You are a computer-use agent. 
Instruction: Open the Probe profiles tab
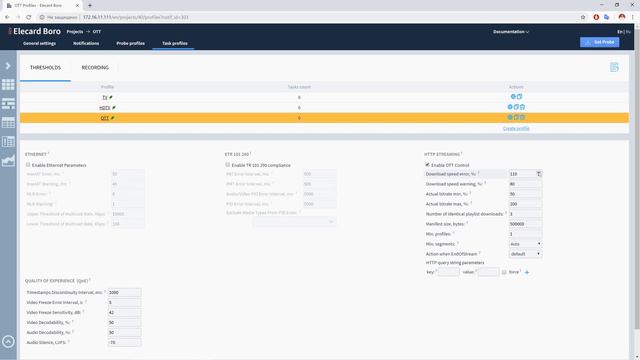point(131,43)
